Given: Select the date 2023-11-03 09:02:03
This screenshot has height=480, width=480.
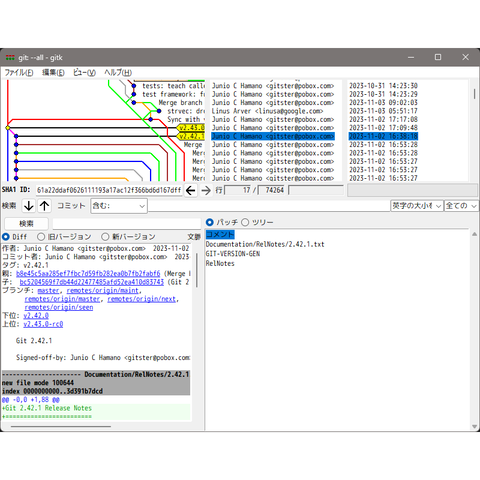Looking at the screenshot, I should click(383, 103).
